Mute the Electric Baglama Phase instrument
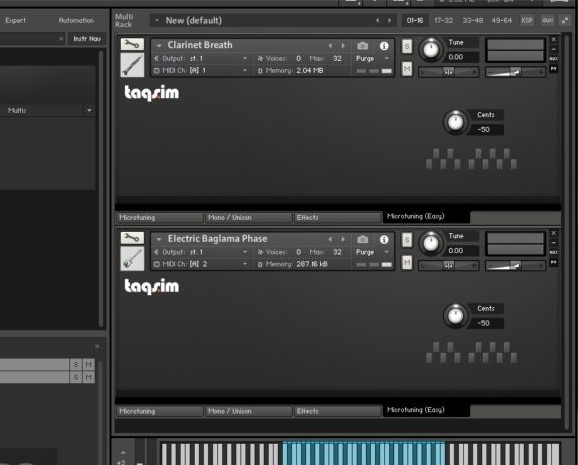The width and height of the screenshot is (578, 465). tap(407, 263)
